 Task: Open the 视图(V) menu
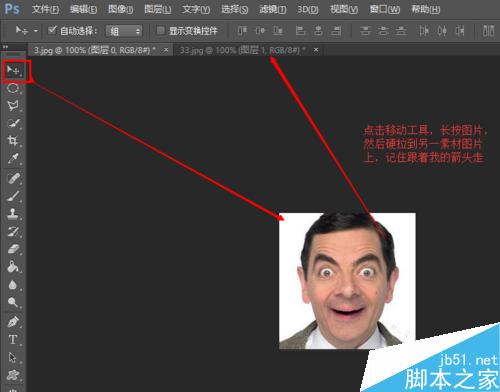(344, 9)
